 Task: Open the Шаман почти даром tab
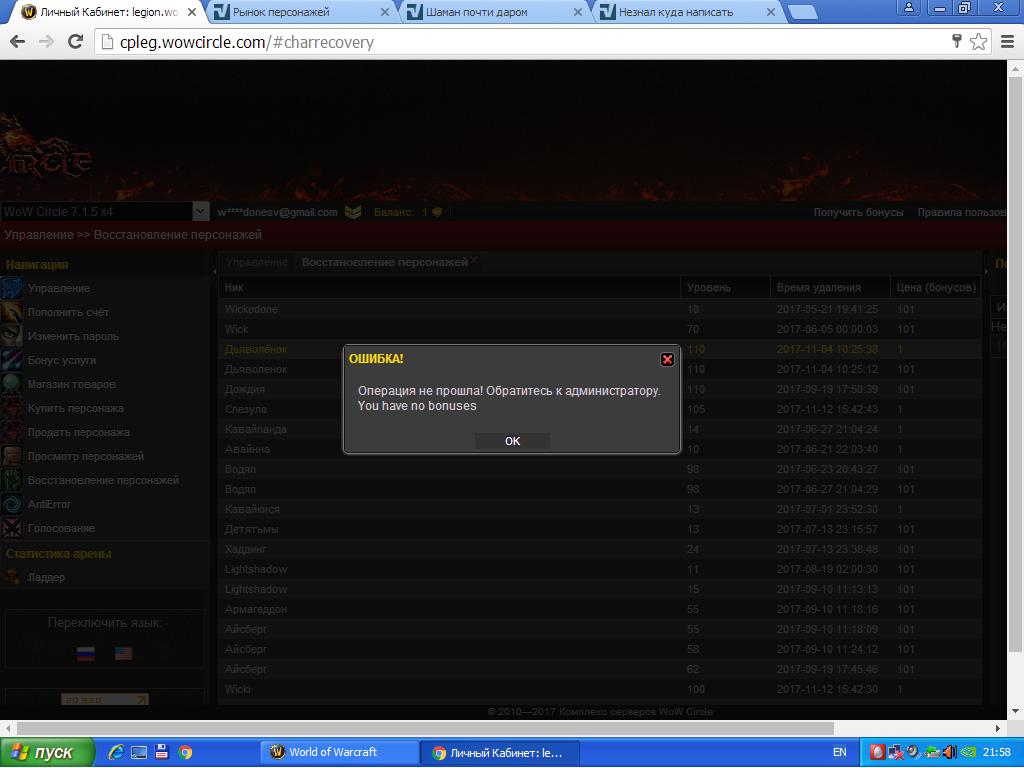tap(488, 12)
